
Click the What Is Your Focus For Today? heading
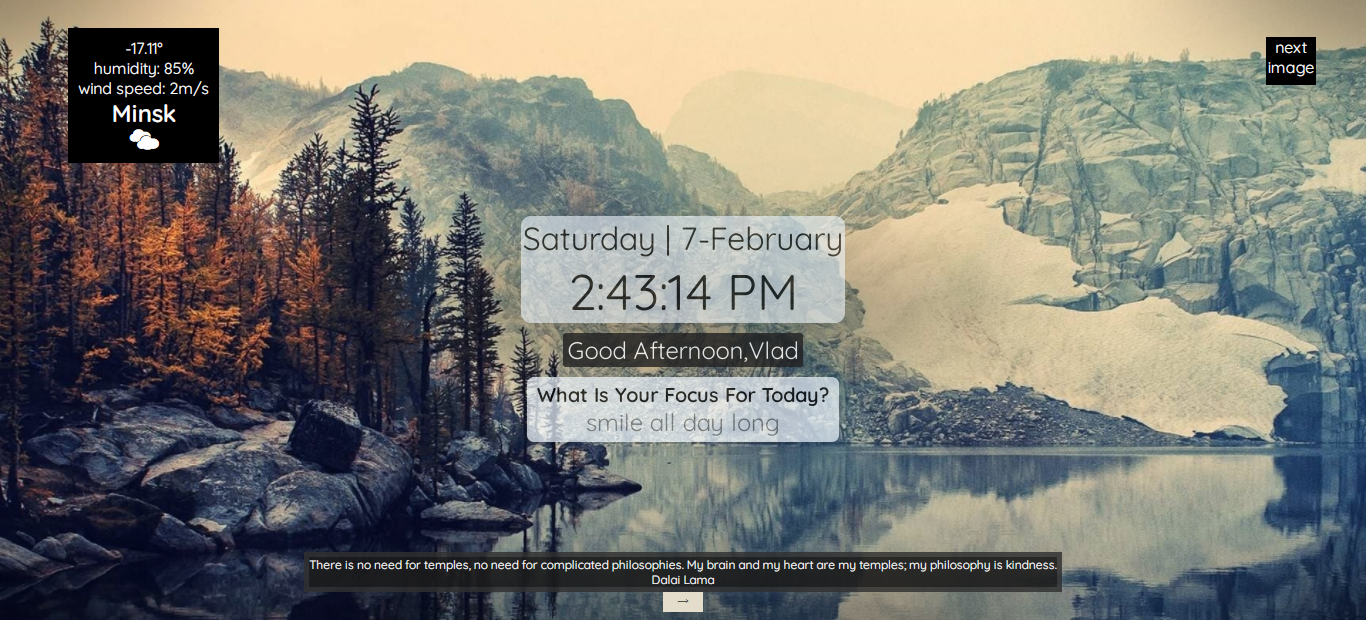[683, 395]
